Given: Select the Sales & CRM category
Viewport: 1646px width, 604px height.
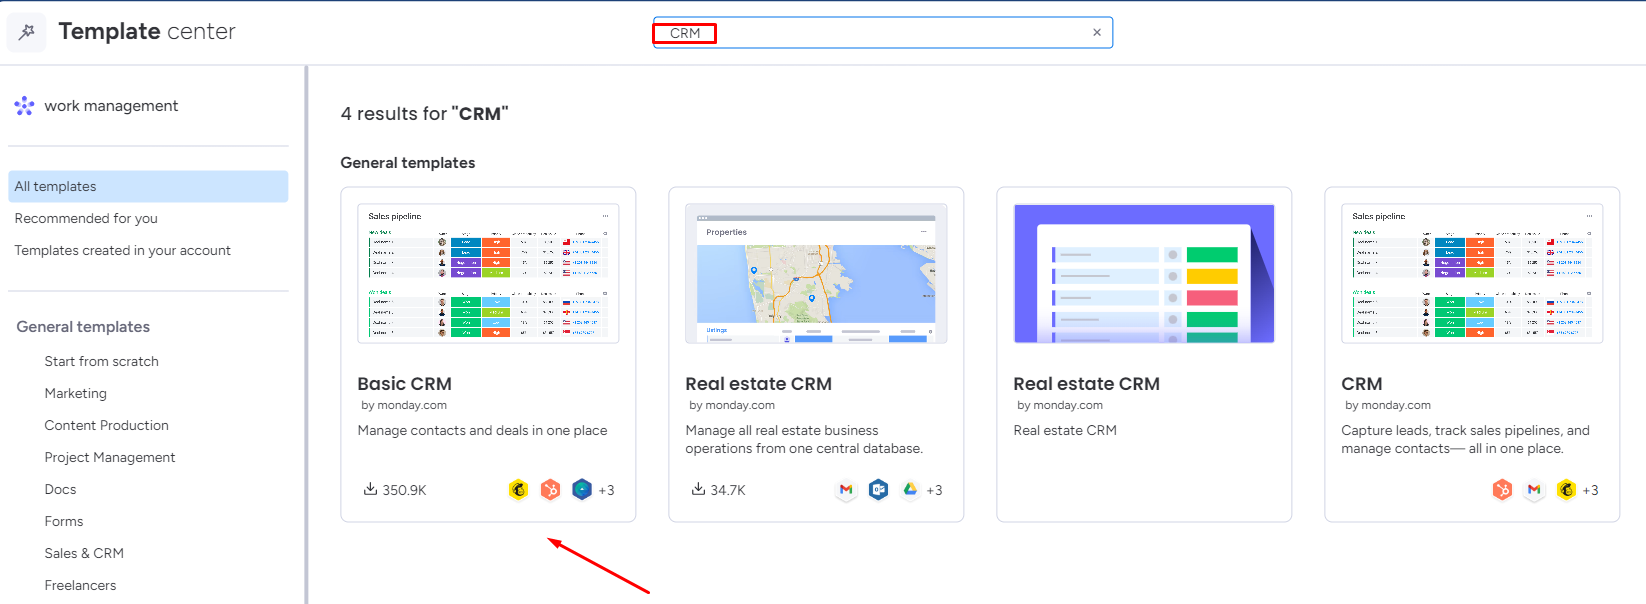Looking at the screenshot, I should pos(84,553).
